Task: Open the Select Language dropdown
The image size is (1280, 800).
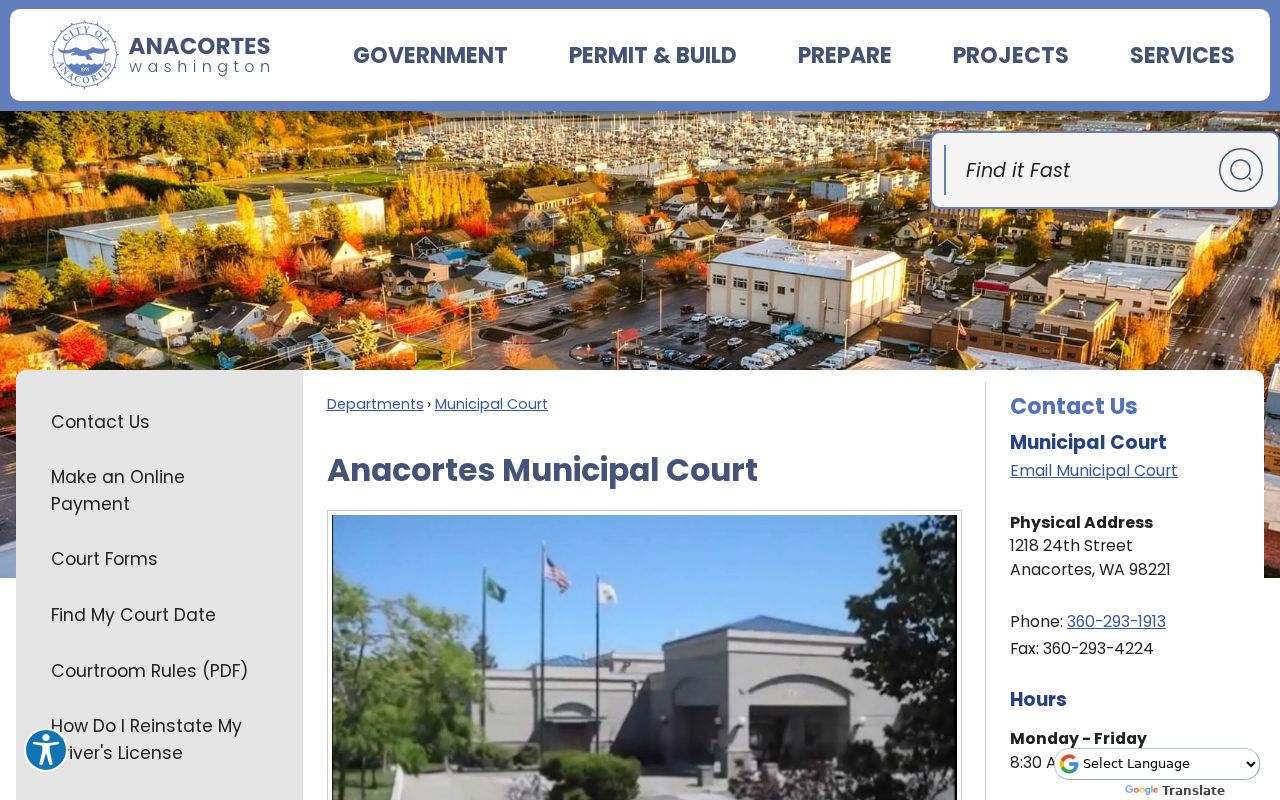Action: pos(1157,764)
